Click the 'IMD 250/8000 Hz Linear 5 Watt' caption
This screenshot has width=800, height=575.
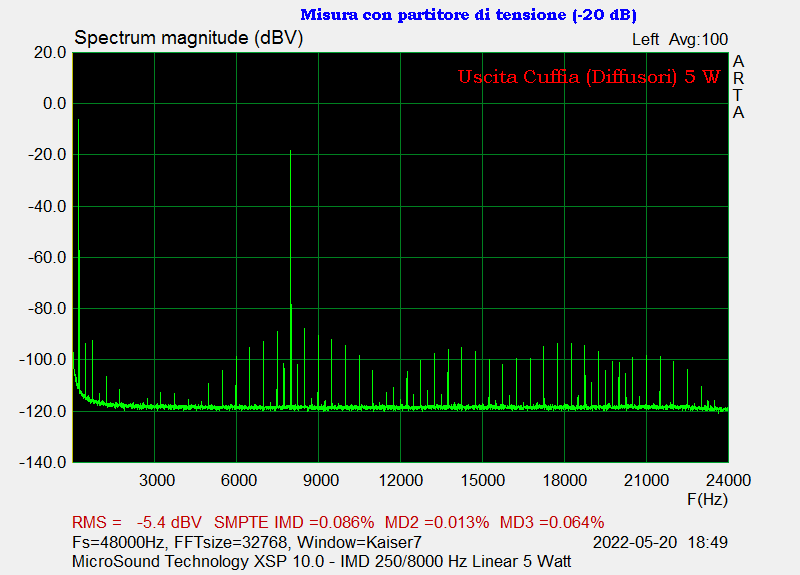click(456, 562)
